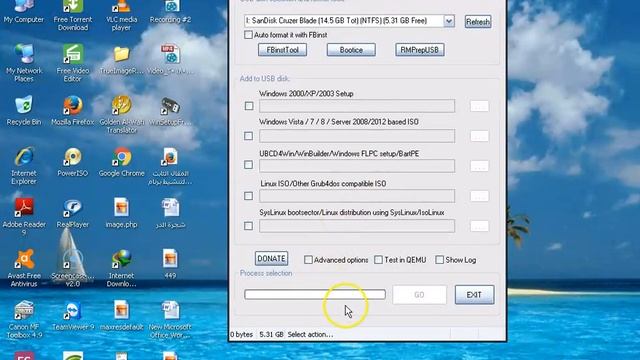This screenshot has height=360, width=640.
Task: Browse for Windows Vista/7/8 ISO file
Action: (x=479, y=136)
